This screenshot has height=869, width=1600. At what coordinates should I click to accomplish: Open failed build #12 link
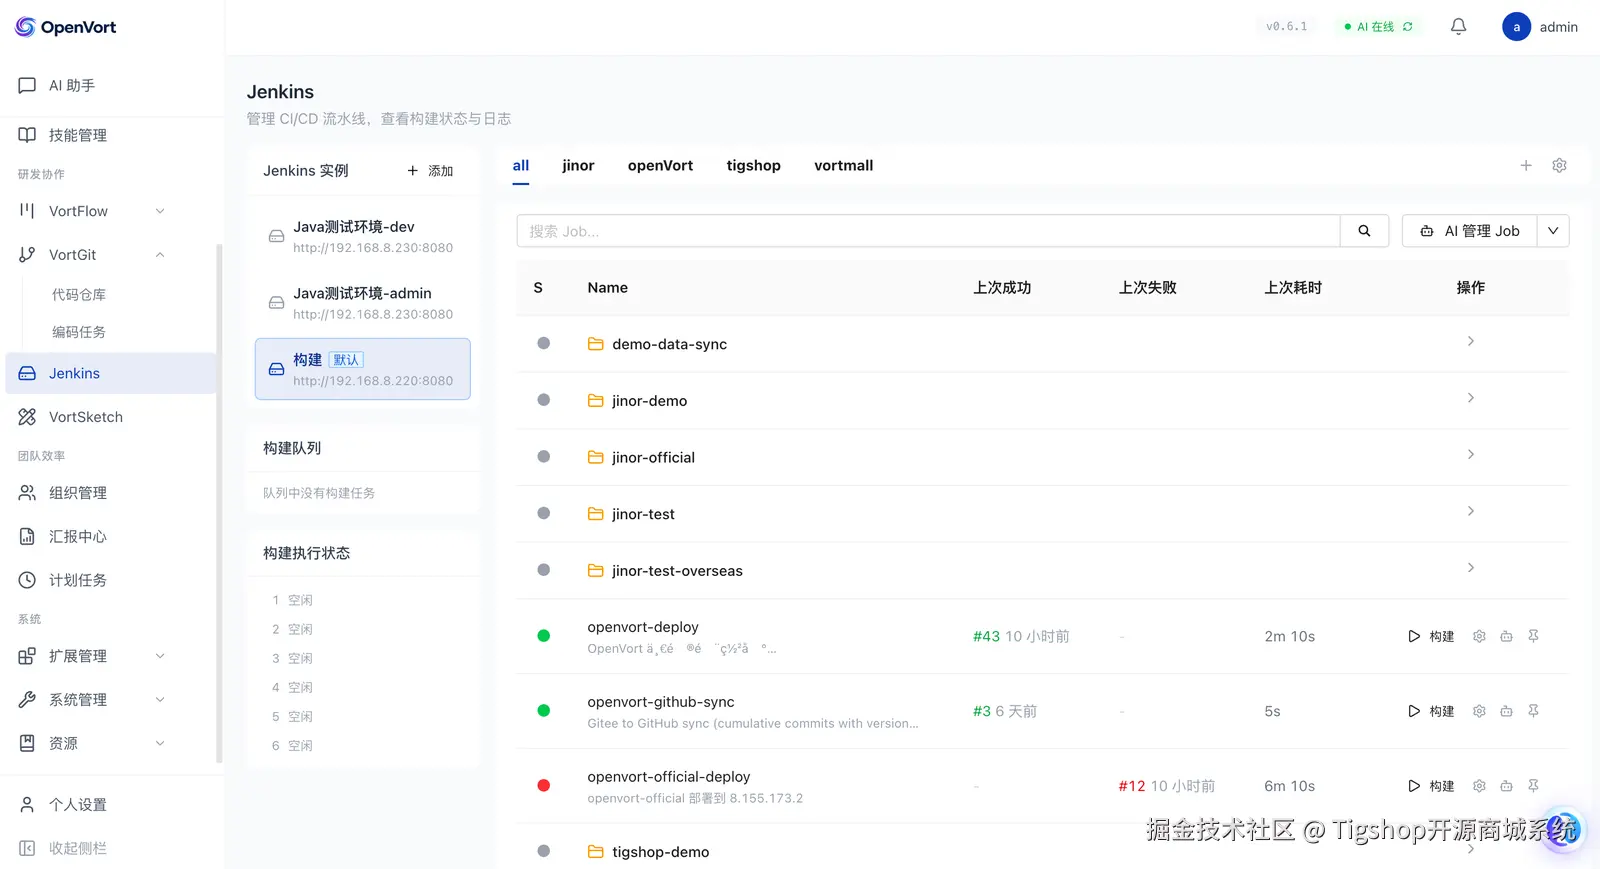coord(1131,786)
